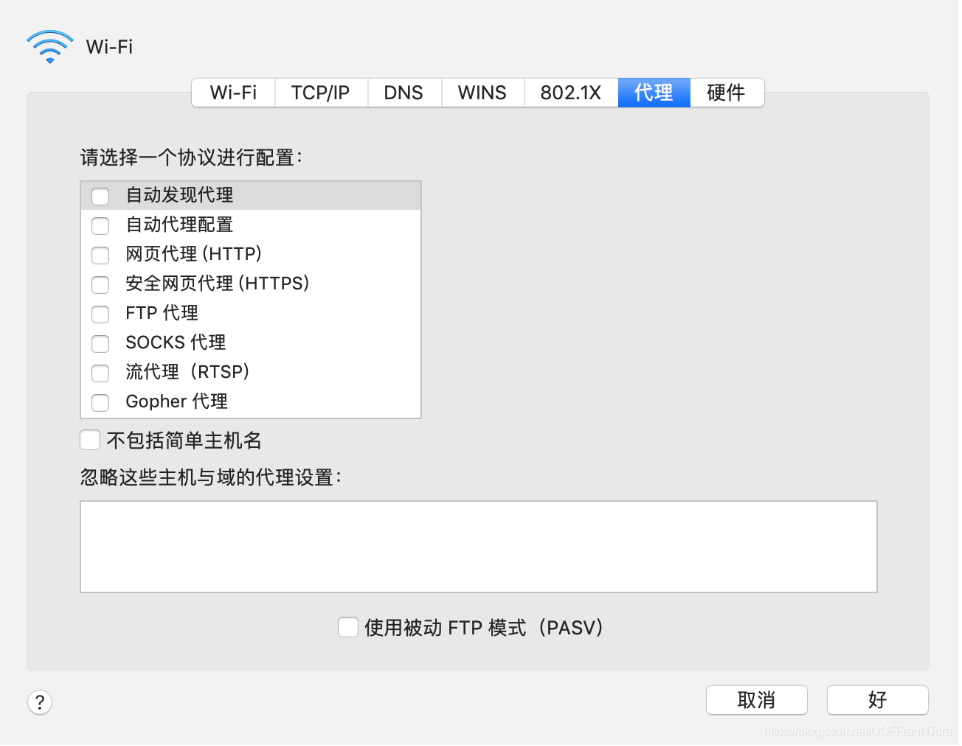
Task: Check 网页代理 (HTTP) option
Action: coord(100,255)
